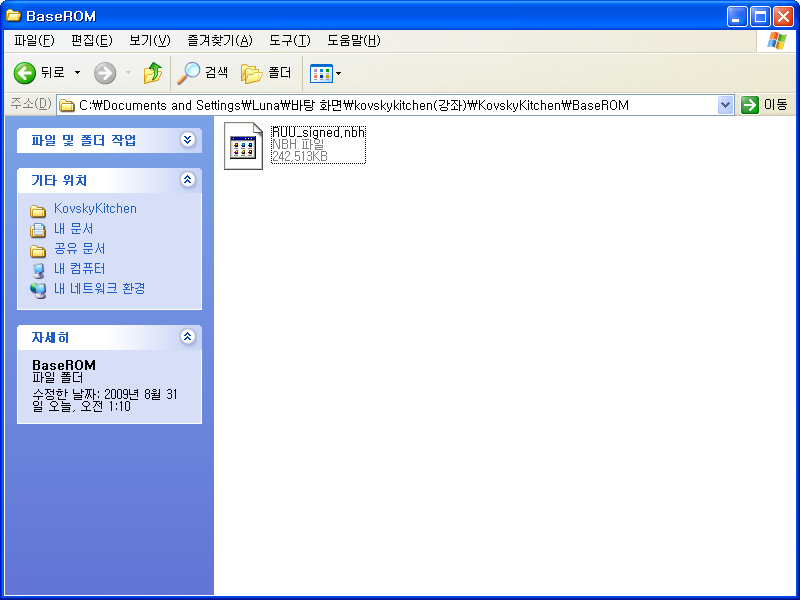Click the 내 문서 folder icon
Viewport: 800px width, 600px height.
point(39,228)
